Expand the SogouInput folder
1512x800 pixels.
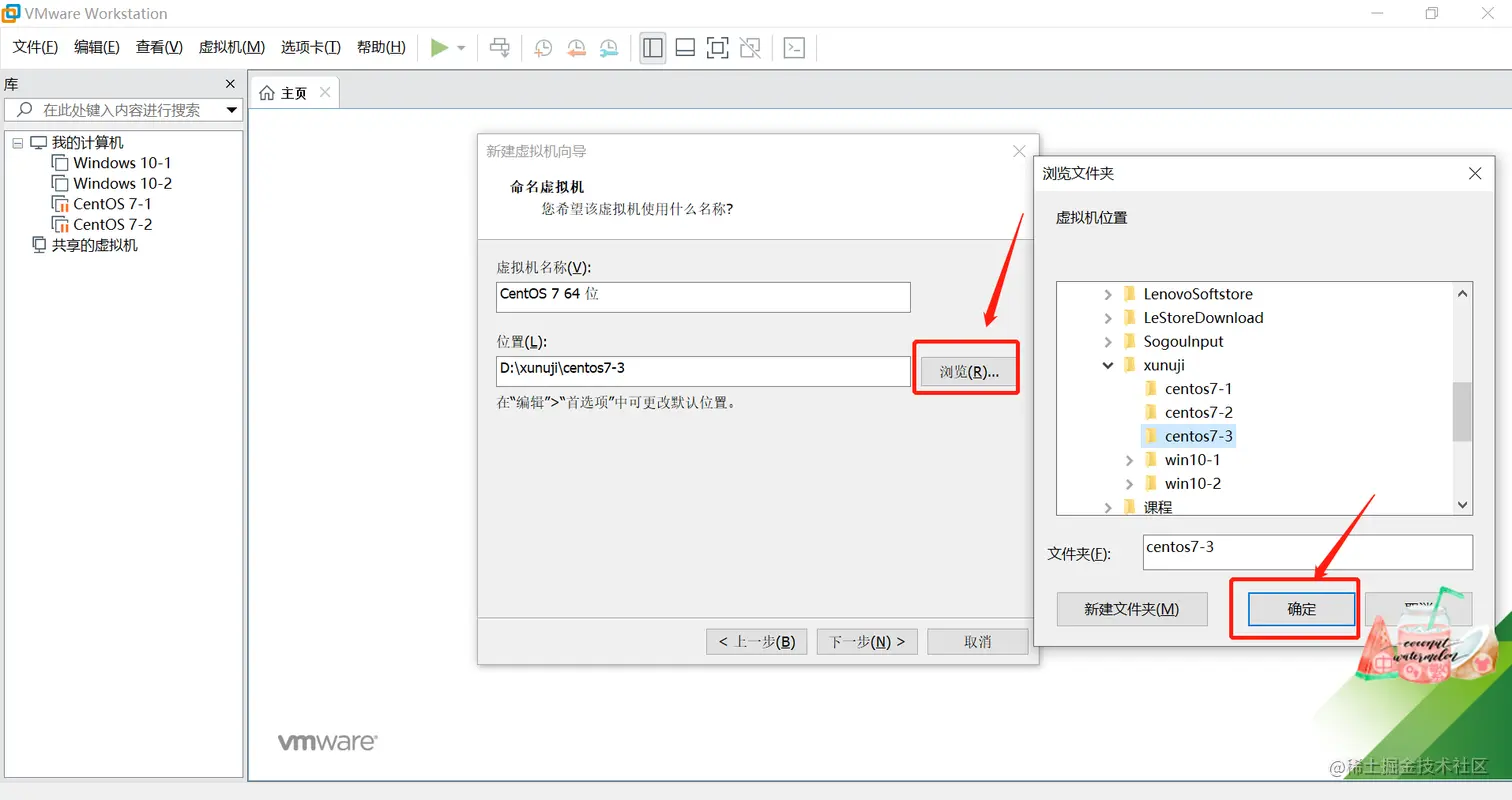pos(1107,342)
